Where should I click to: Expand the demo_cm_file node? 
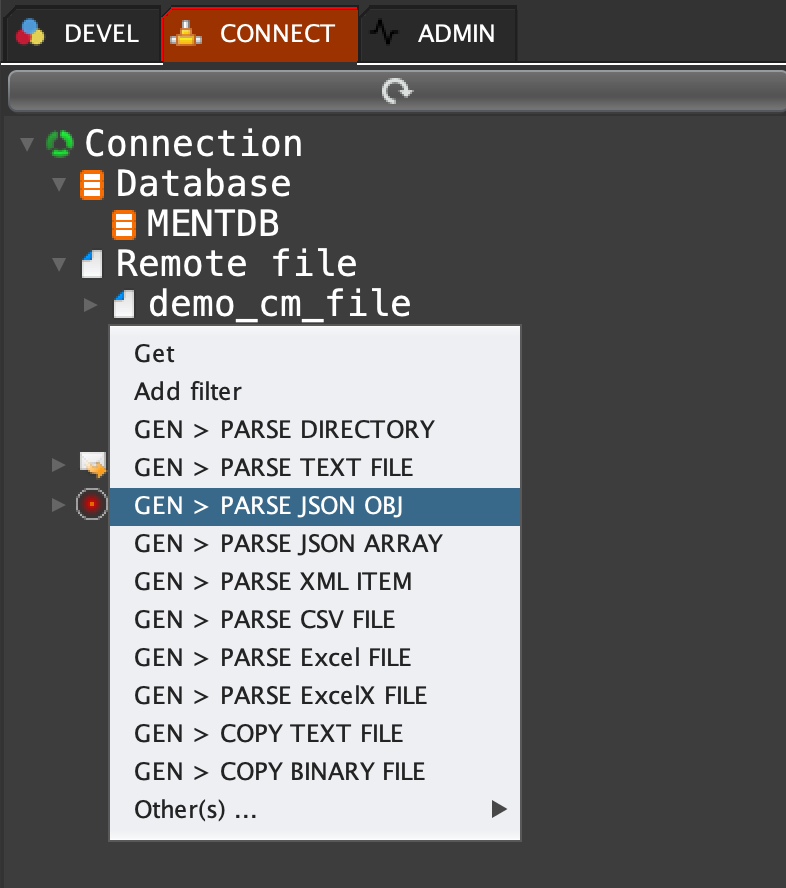91,304
